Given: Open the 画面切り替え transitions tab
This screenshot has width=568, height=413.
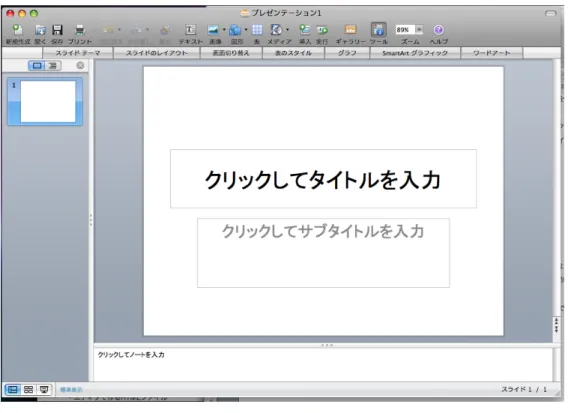Looking at the screenshot, I should pyautogui.click(x=231, y=53).
